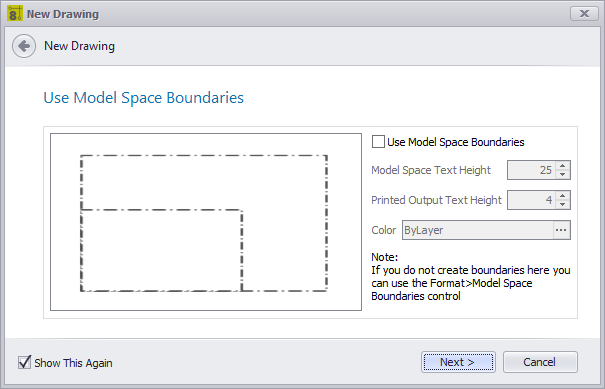
Task: Proceed with the Next > button
Action: click(458, 362)
